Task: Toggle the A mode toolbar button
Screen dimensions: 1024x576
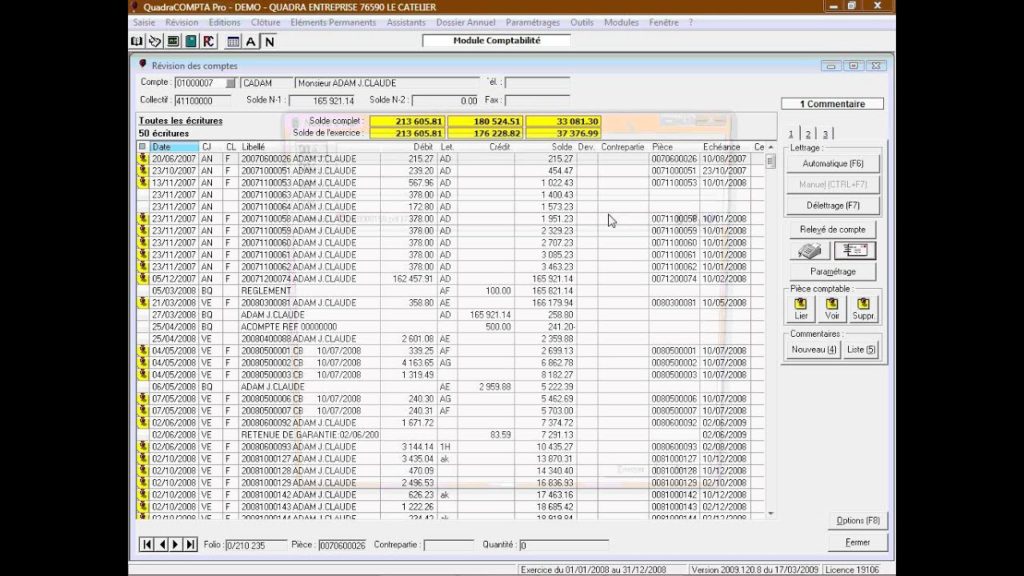Action: (251, 41)
